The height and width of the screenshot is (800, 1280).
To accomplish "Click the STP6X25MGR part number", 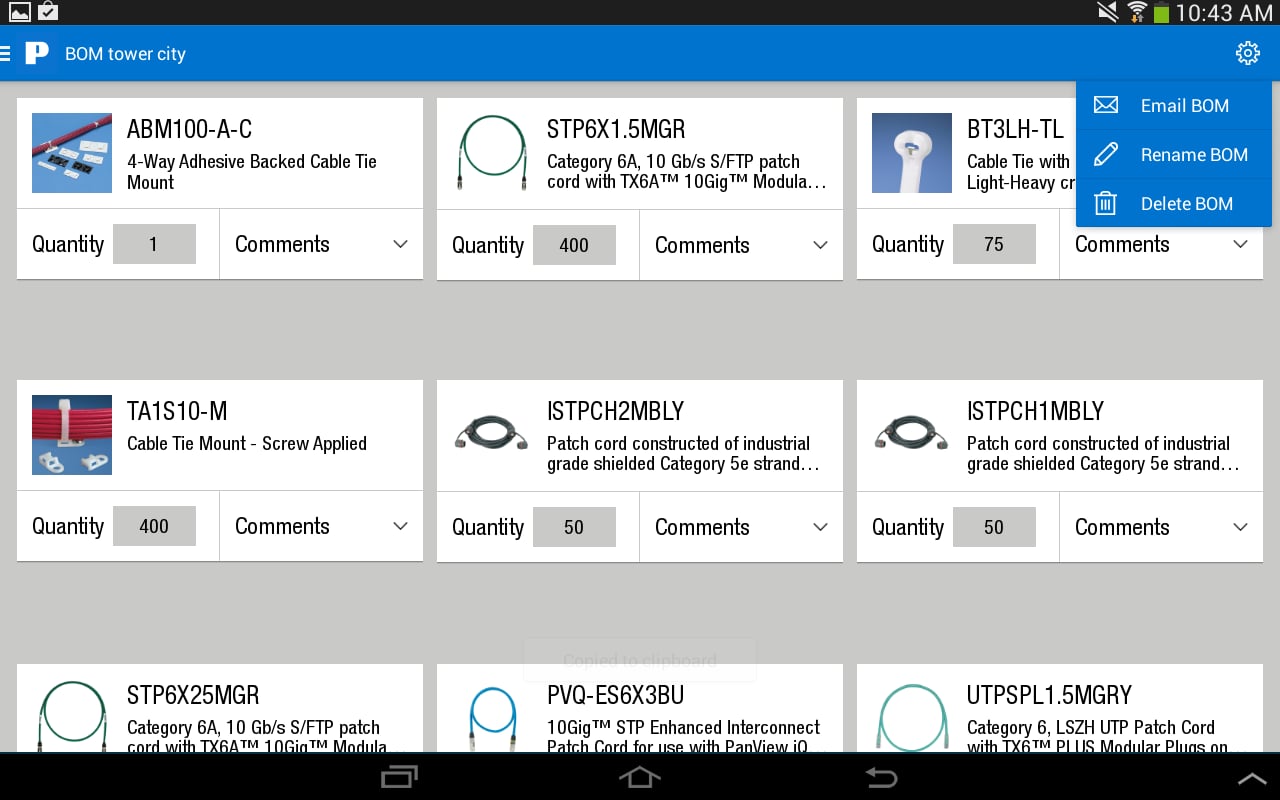I will (193, 695).
